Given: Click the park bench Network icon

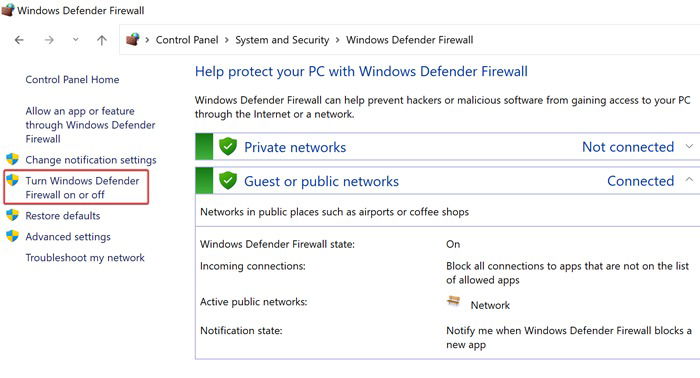Looking at the screenshot, I should 453,301.
